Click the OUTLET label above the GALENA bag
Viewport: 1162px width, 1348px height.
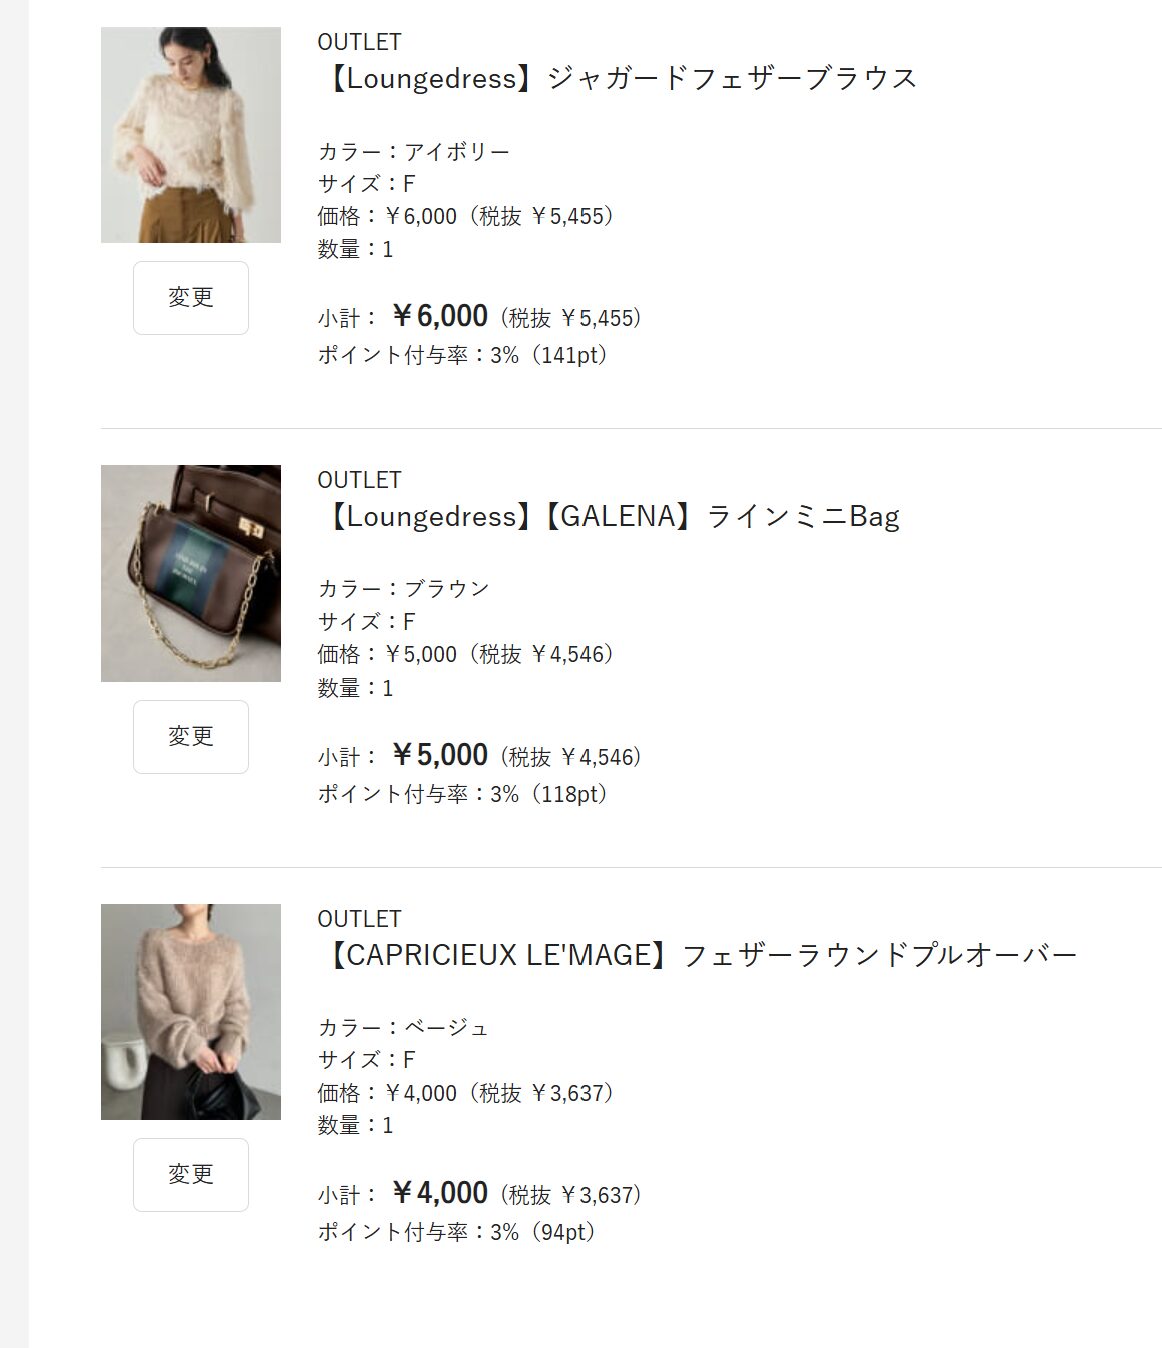(x=359, y=480)
